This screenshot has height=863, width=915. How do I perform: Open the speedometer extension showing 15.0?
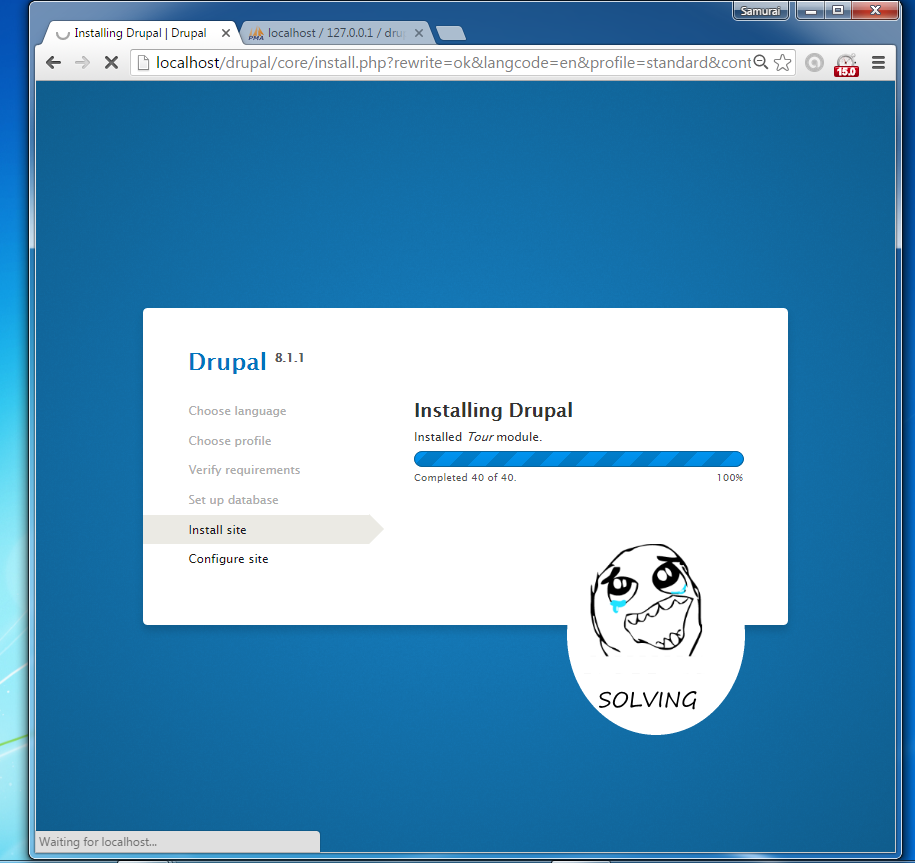(x=846, y=64)
